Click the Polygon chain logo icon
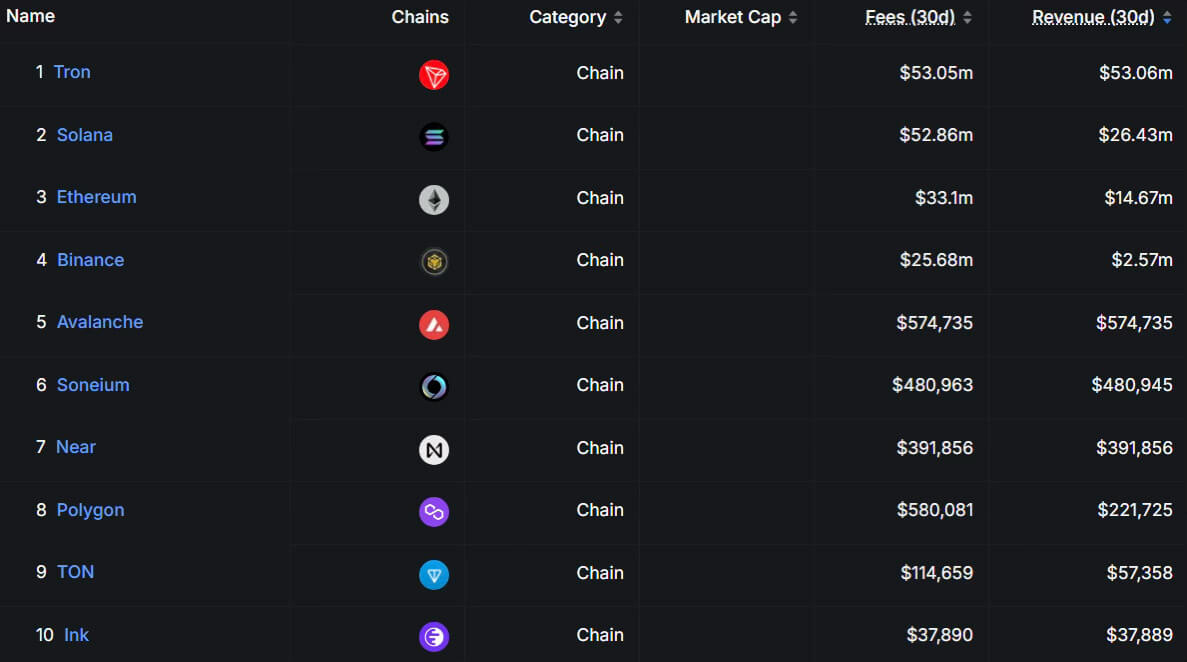 coord(434,512)
